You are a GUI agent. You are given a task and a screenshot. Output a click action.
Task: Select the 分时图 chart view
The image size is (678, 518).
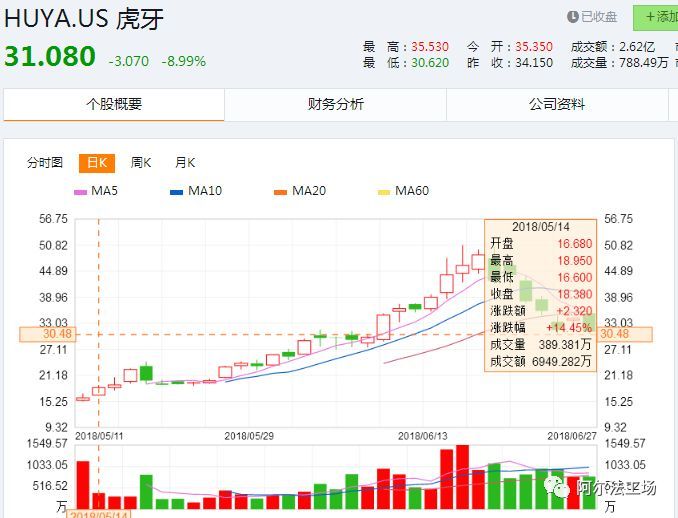[45, 163]
